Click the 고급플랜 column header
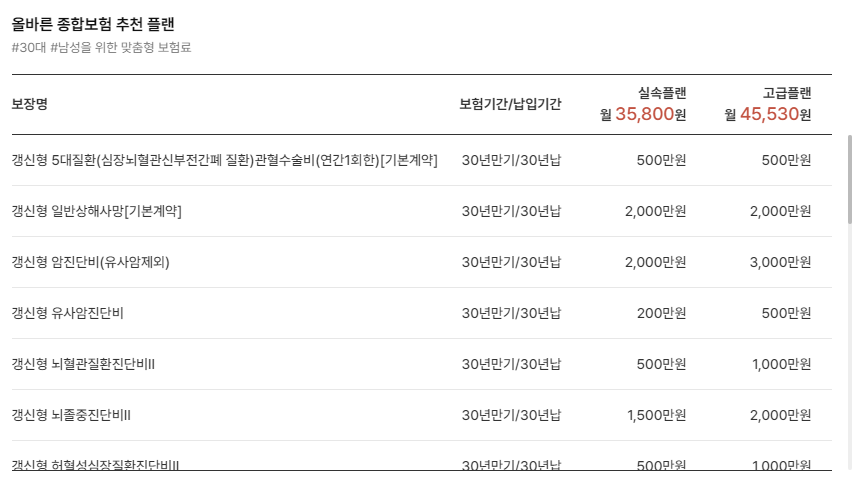This screenshot has height=478, width=862. coord(787,93)
